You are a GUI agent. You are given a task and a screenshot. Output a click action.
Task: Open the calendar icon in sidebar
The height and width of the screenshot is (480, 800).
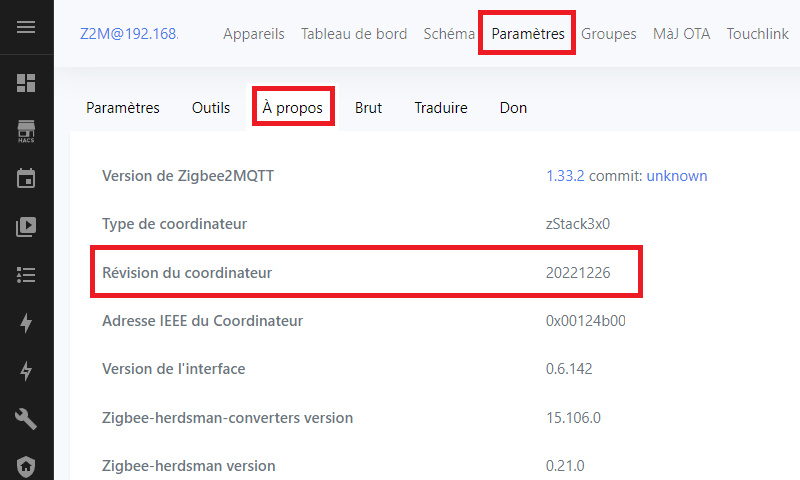point(26,179)
